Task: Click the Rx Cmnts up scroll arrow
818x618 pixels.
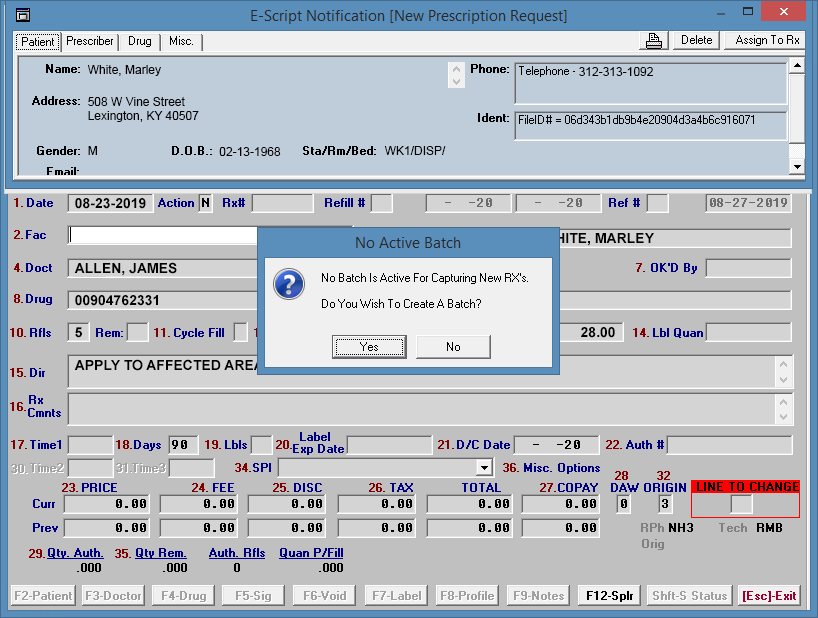Action: (784, 401)
